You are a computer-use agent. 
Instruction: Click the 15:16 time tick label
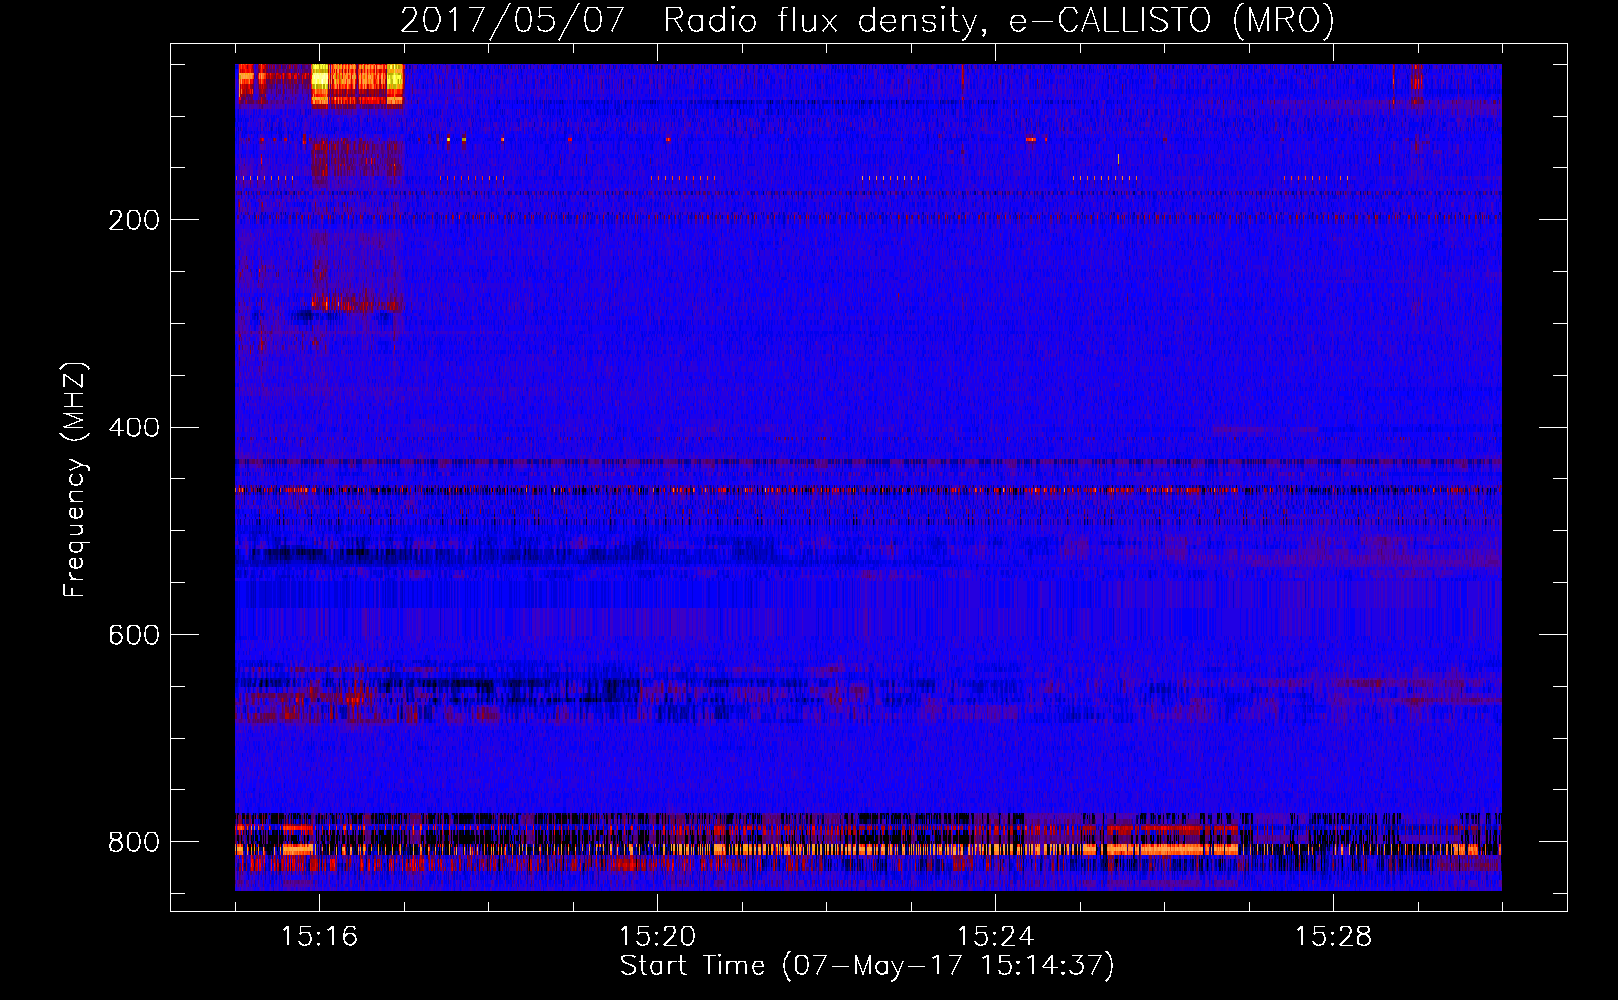[319, 936]
